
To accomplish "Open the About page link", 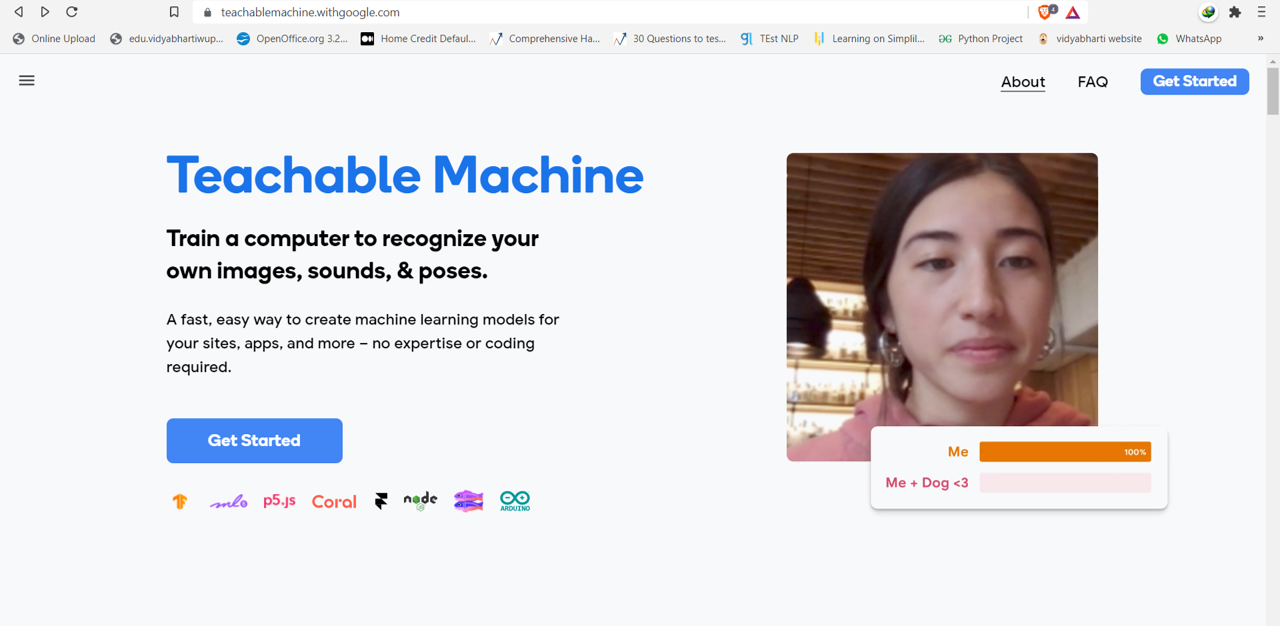I will pyautogui.click(x=1022, y=82).
